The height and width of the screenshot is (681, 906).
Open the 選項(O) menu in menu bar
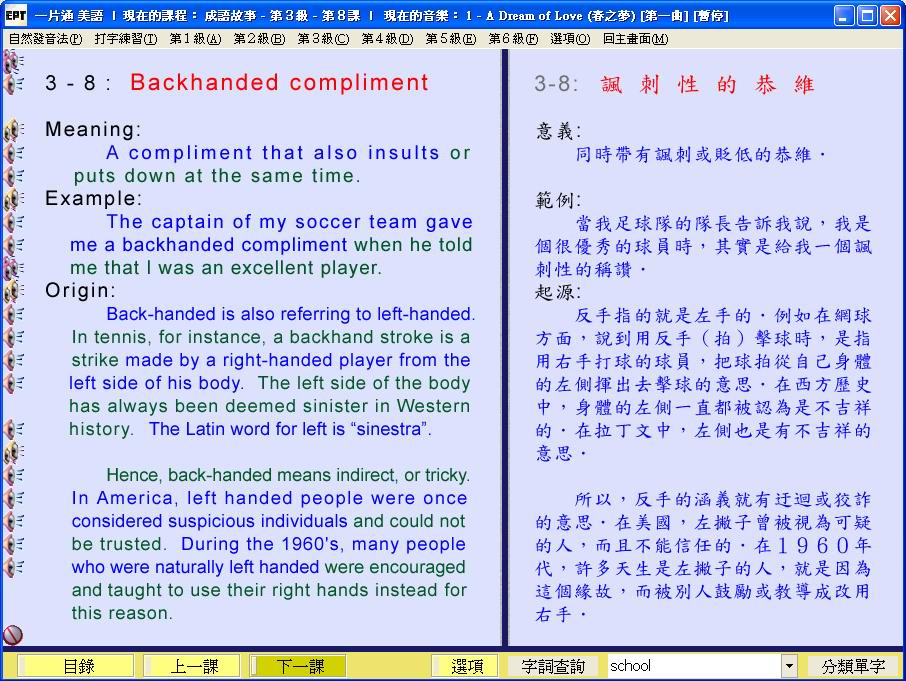click(570, 39)
